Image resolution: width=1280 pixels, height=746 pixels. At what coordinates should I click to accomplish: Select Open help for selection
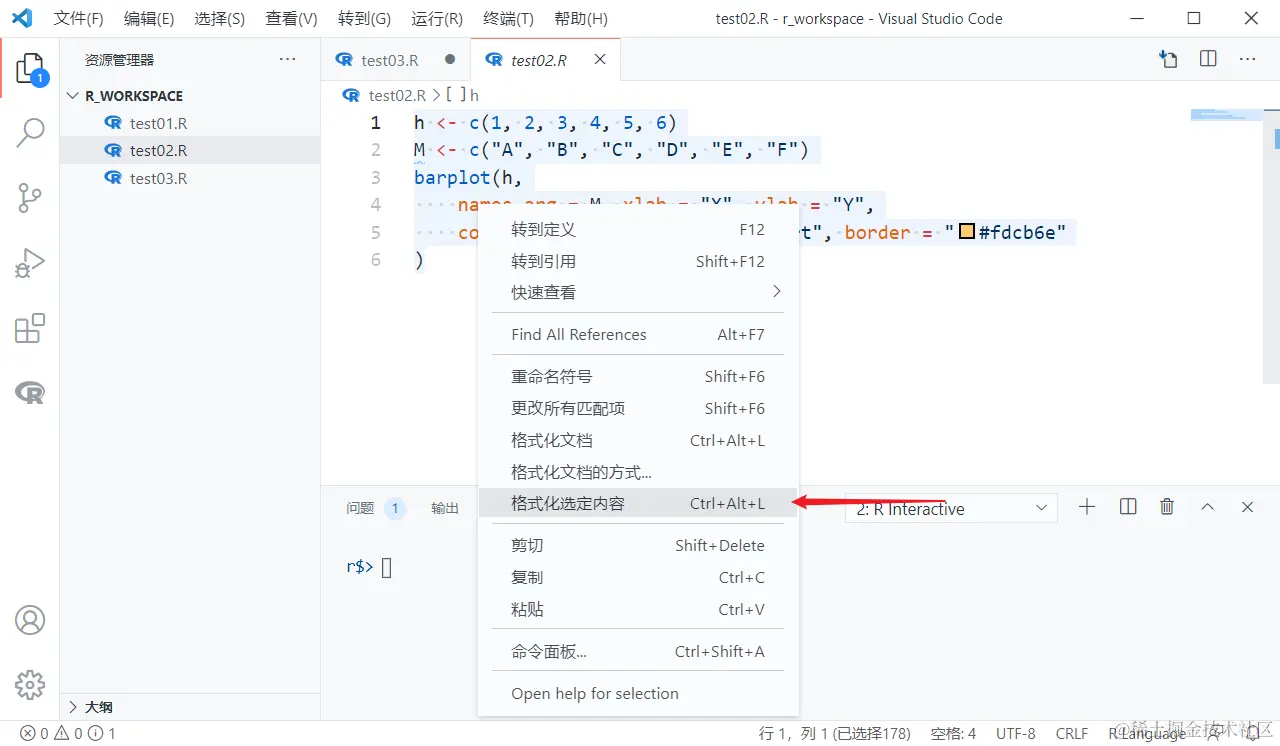638,693
